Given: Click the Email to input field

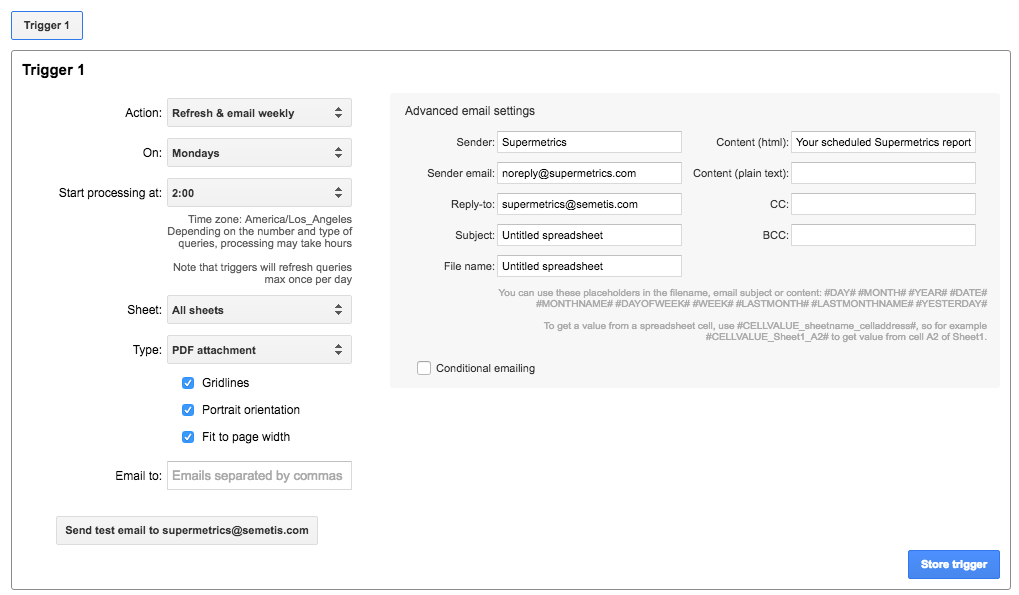Looking at the screenshot, I should click(x=259, y=476).
